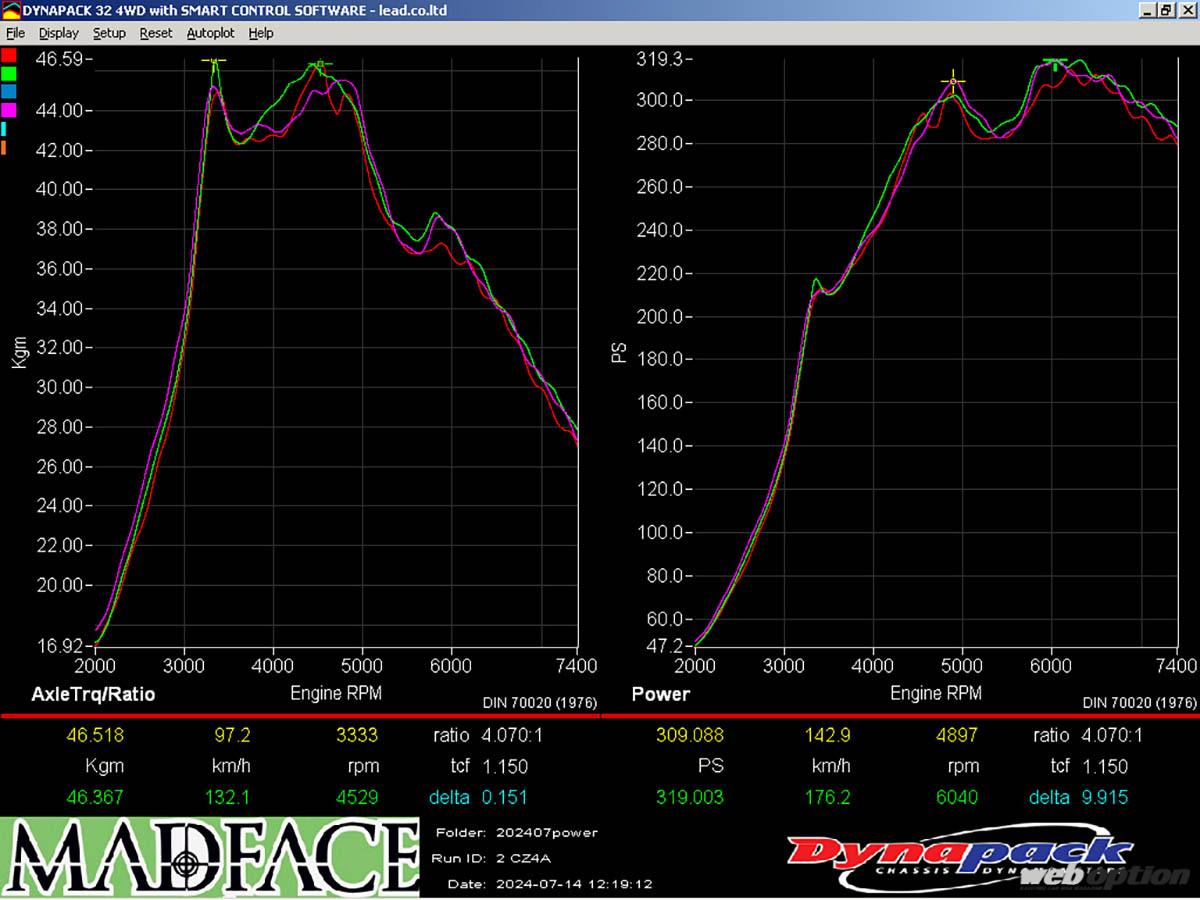1200x900 pixels.
Task: Select the green run color swatch
Action: (10, 73)
